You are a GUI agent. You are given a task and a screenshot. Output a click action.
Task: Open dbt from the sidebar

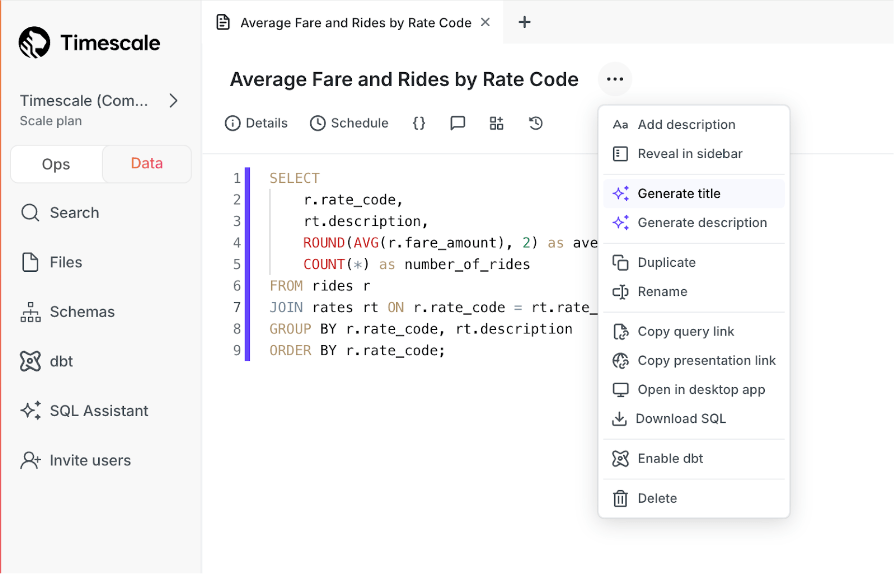tap(61, 361)
